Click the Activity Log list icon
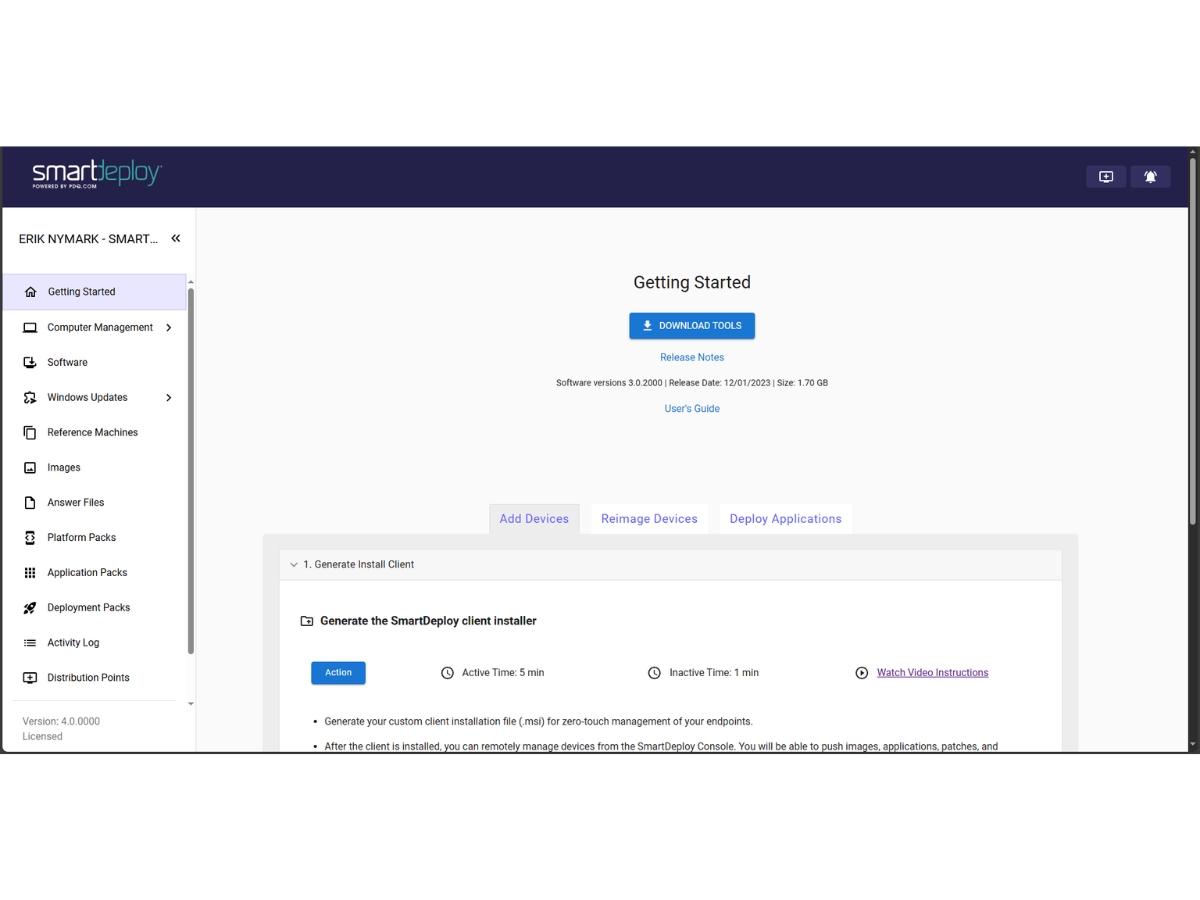Image resolution: width=1200 pixels, height=900 pixels. click(x=30, y=642)
